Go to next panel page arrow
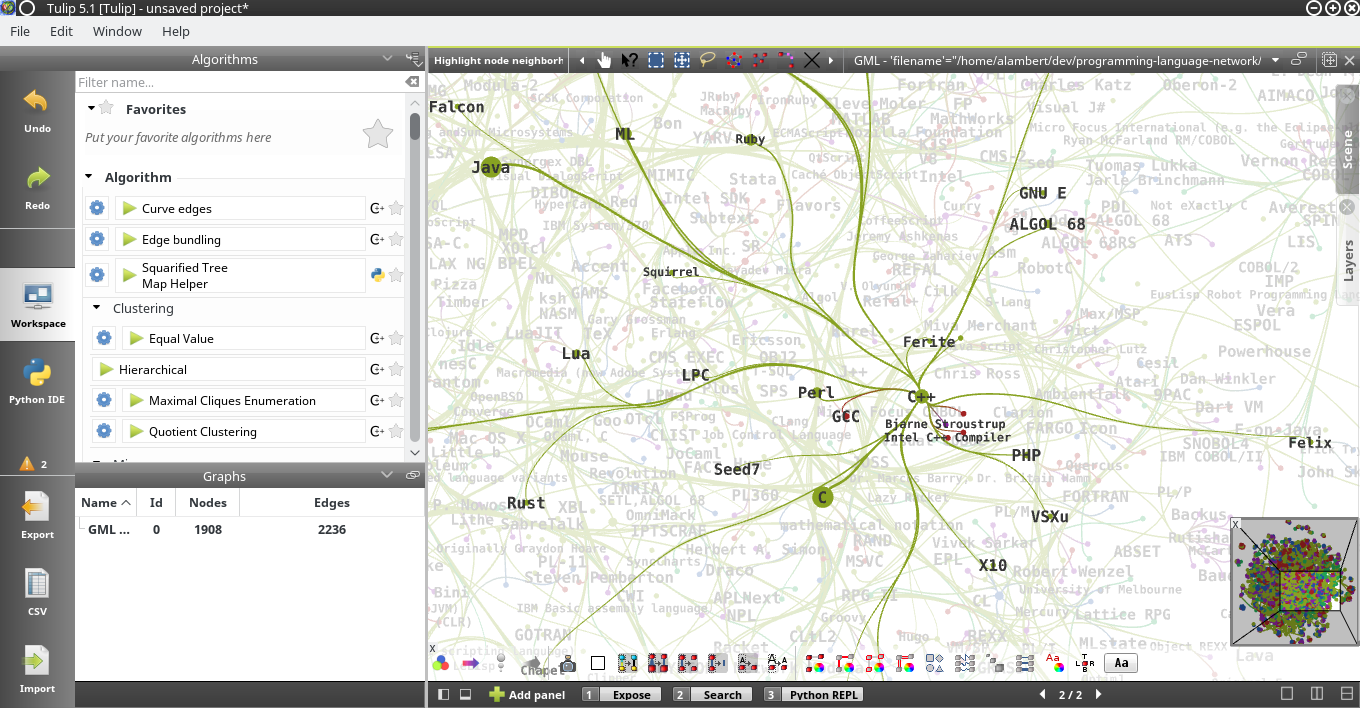Viewport: 1360px width, 708px height. pos(1098,694)
